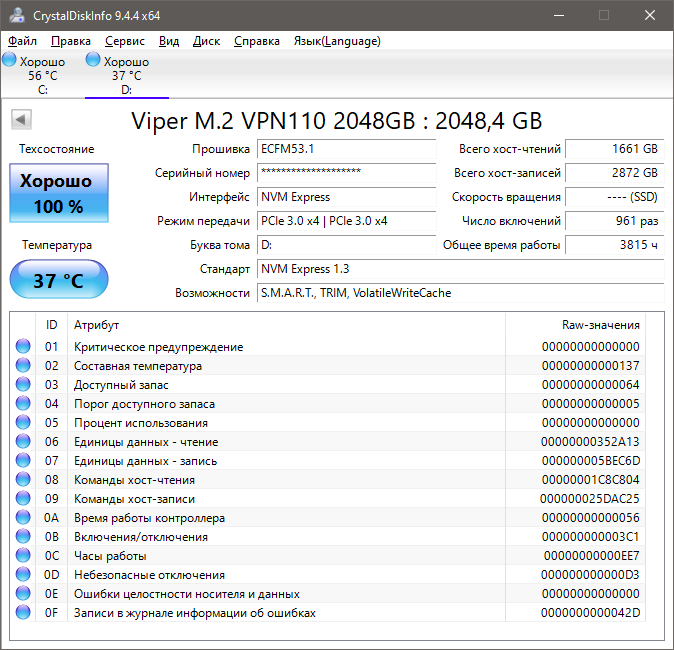Select the blue status orb for drive C:

pos(9,59)
